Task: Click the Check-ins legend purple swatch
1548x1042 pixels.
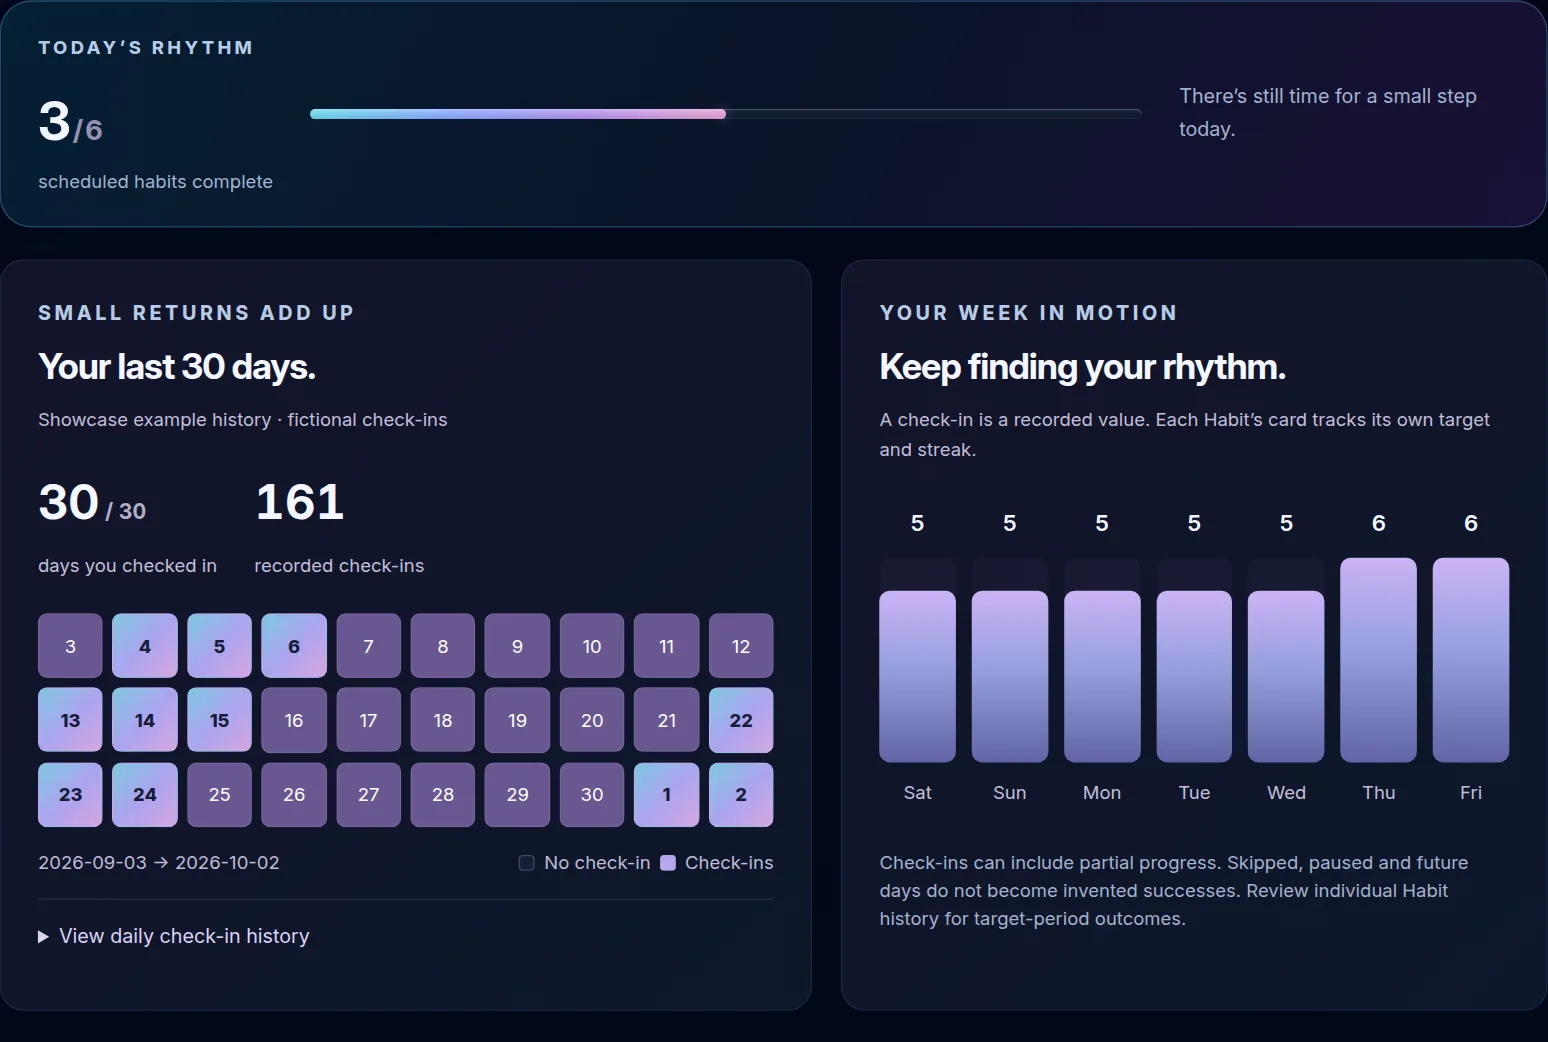Action: pyautogui.click(x=668, y=863)
